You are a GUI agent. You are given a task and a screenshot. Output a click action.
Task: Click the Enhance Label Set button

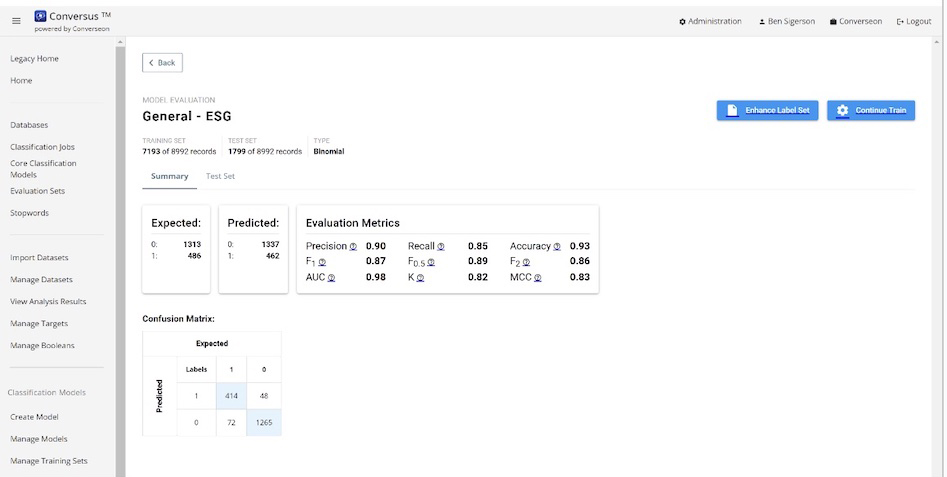tap(768, 110)
